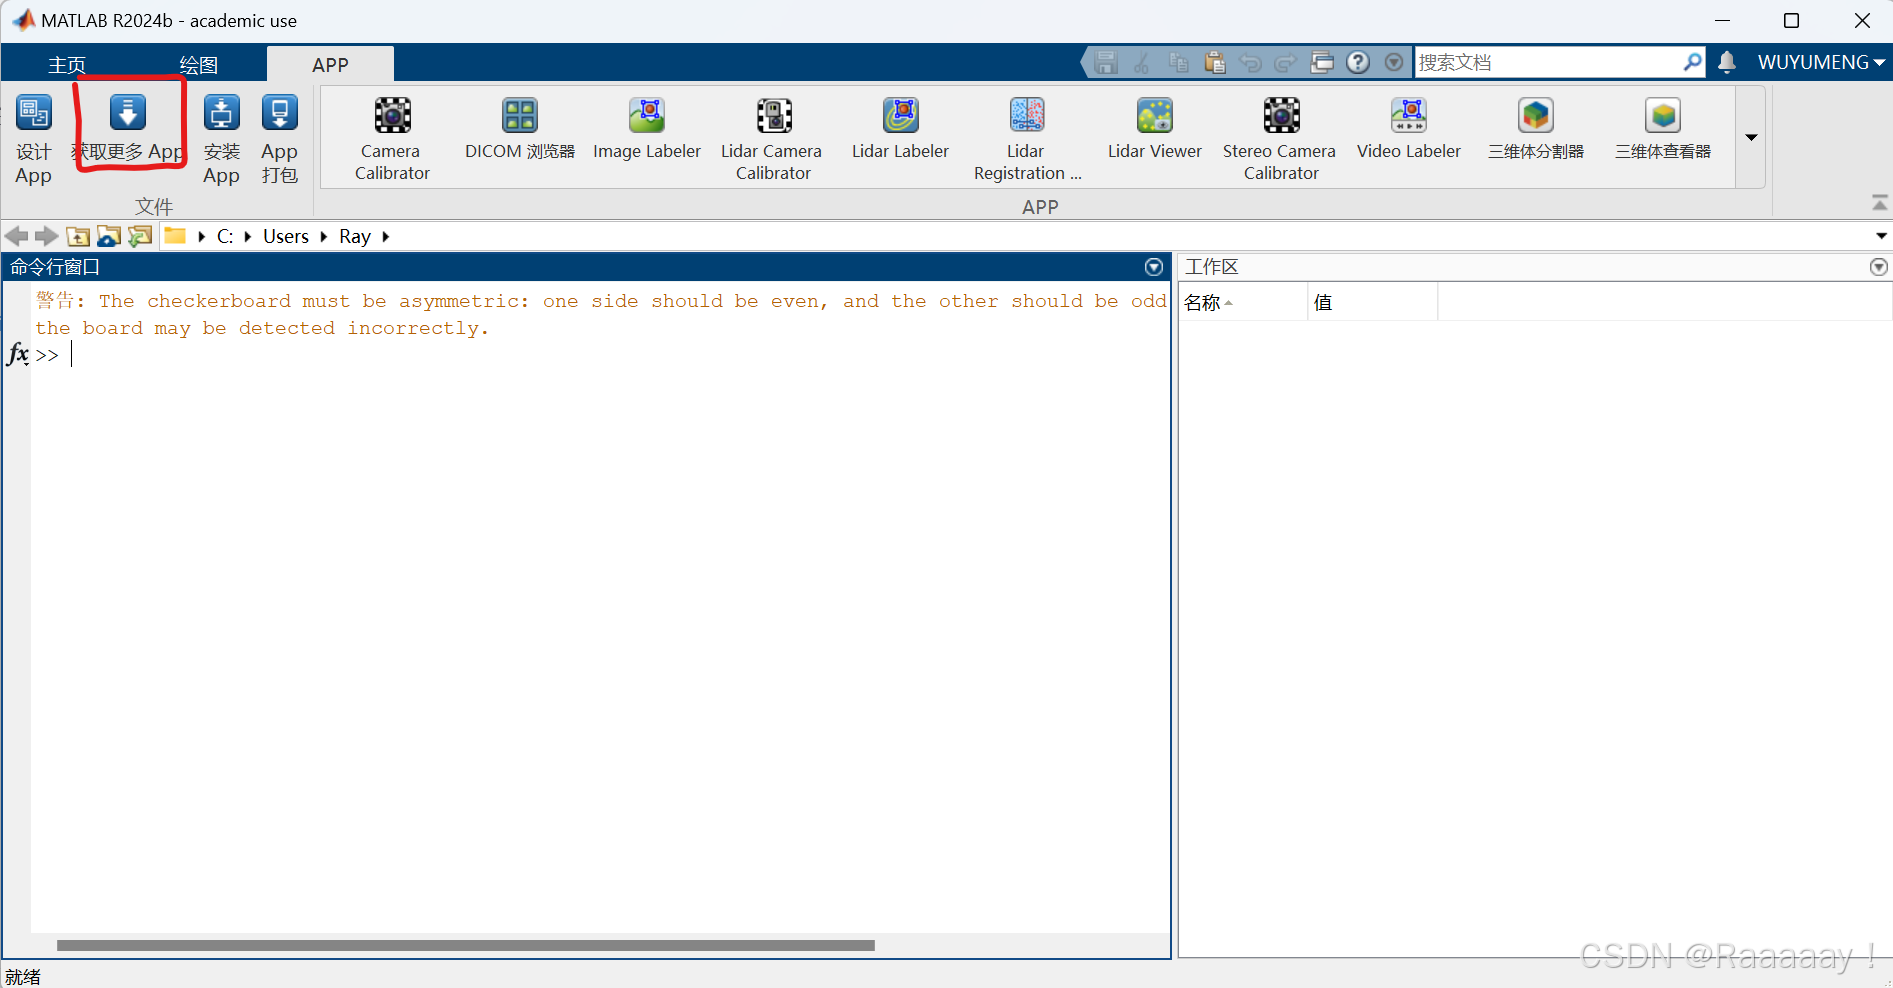Click the C: drive in path
Image resolution: width=1893 pixels, height=988 pixels.
tap(225, 237)
